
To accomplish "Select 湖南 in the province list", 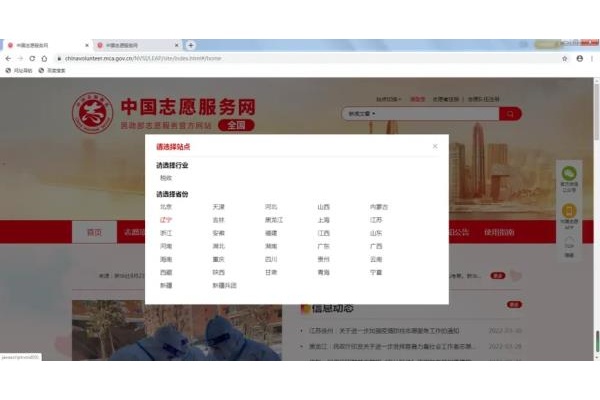I will [x=271, y=246].
